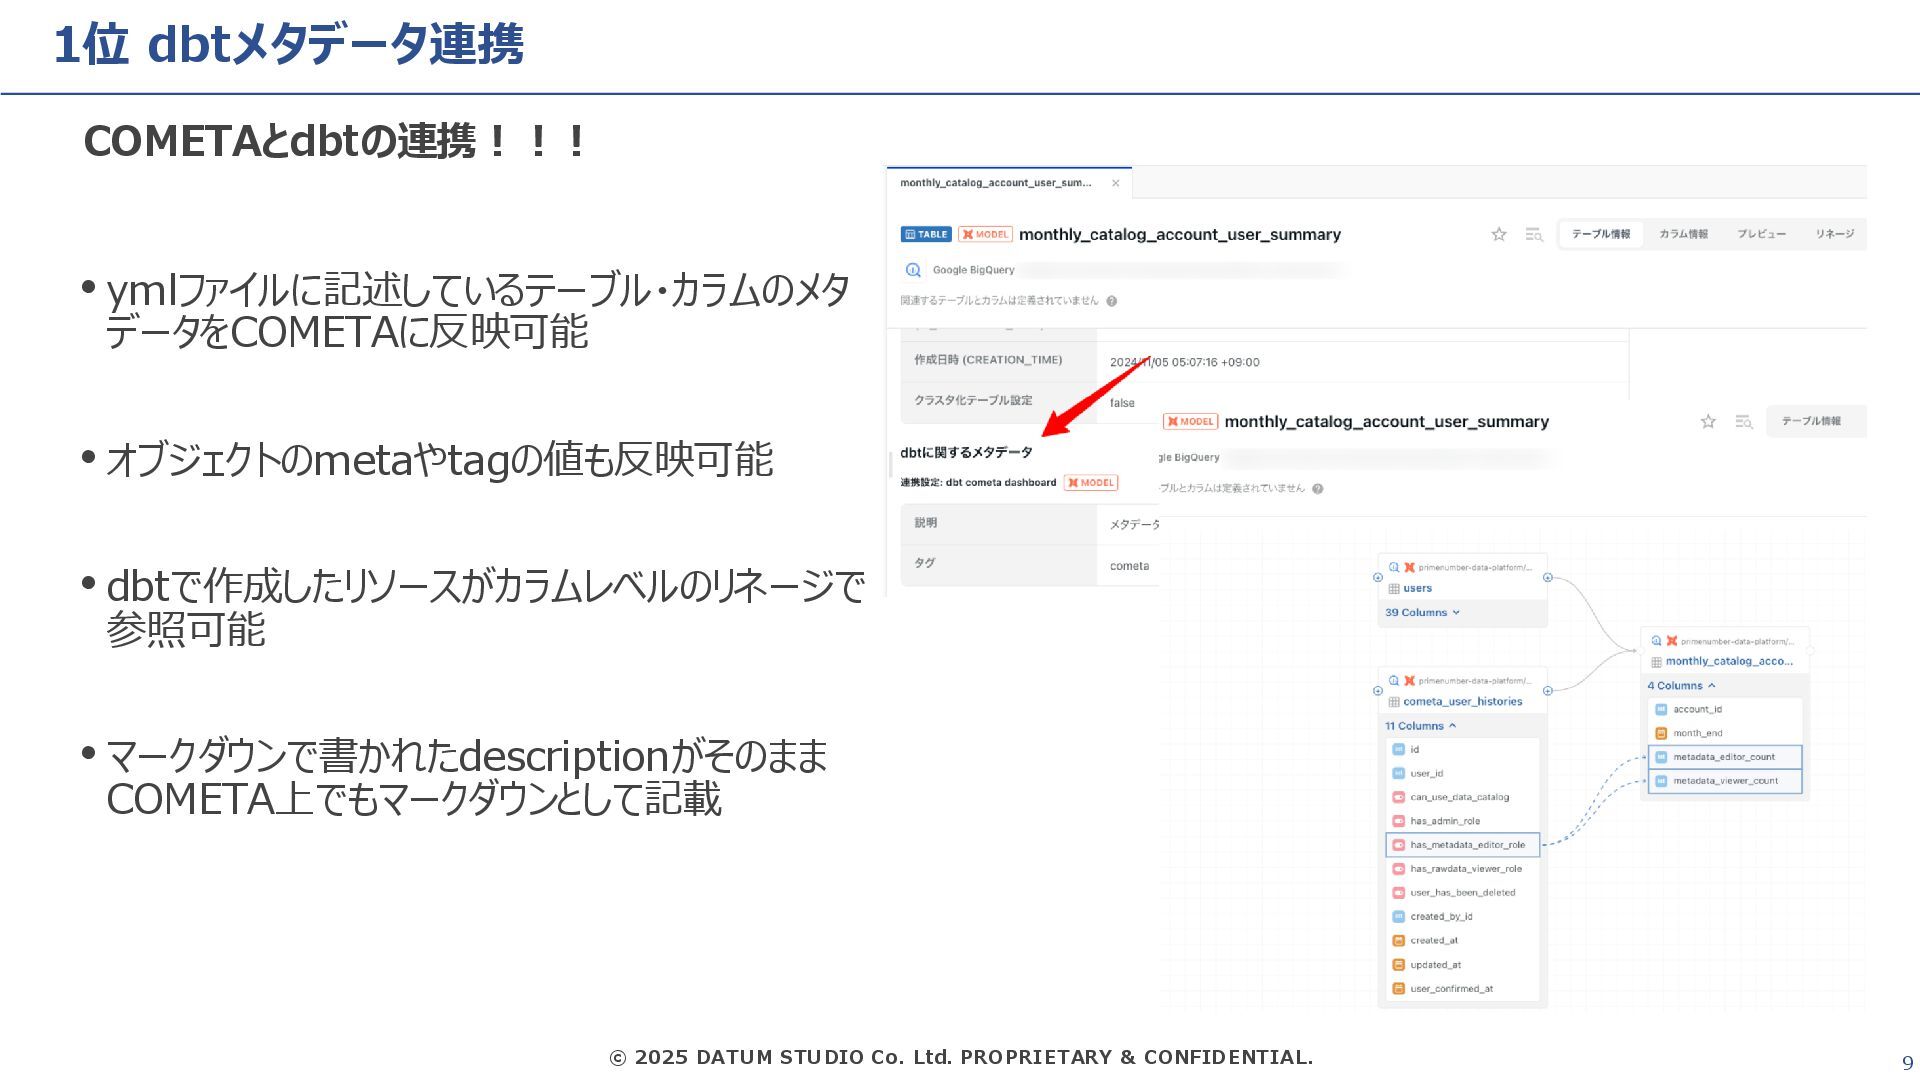Click help icon after 関連するテーブルとカラムは定義されていません
This screenshot has height=1080, width=1920.
click(1112, 301)
